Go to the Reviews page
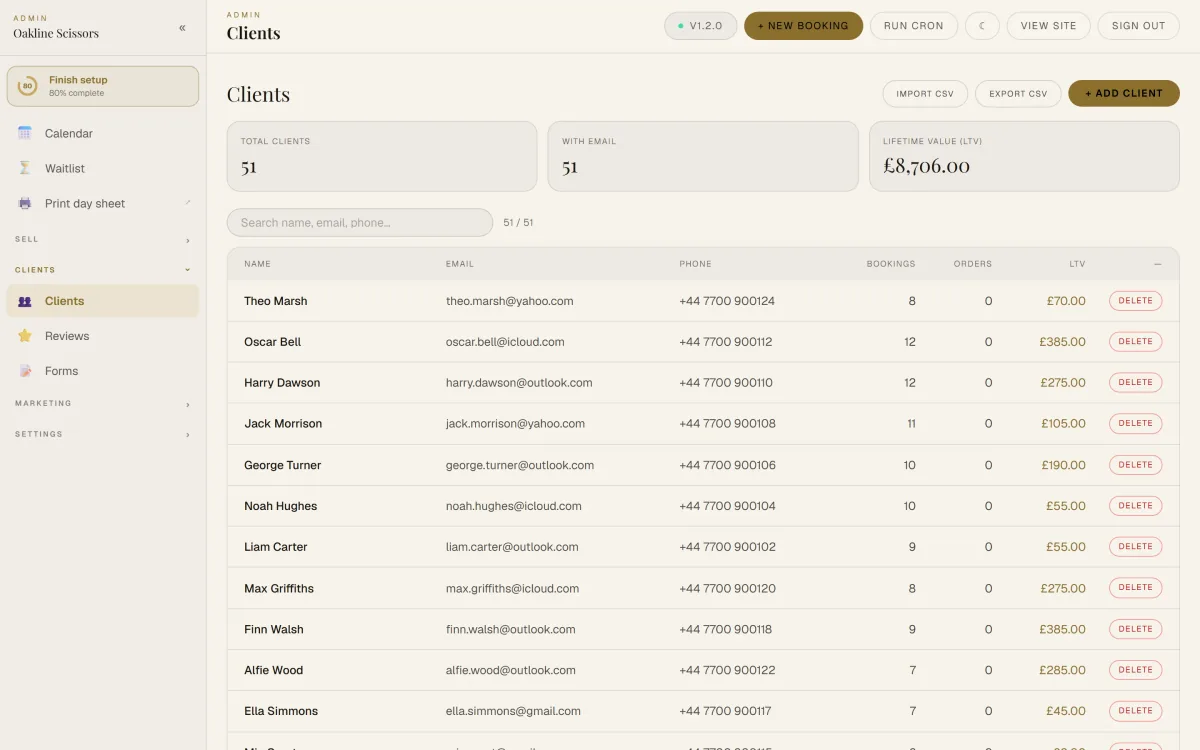 (103, 336)
